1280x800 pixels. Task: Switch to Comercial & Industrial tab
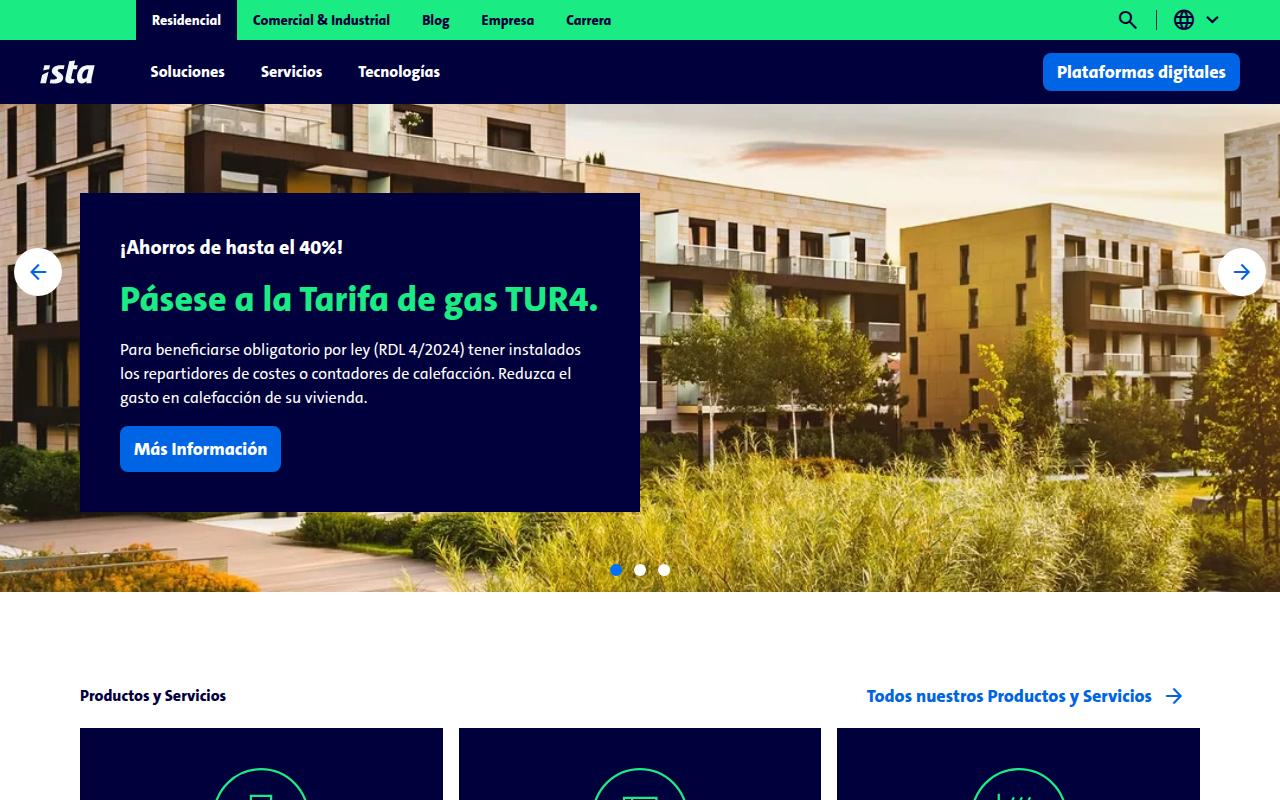[x=321, y=20]
